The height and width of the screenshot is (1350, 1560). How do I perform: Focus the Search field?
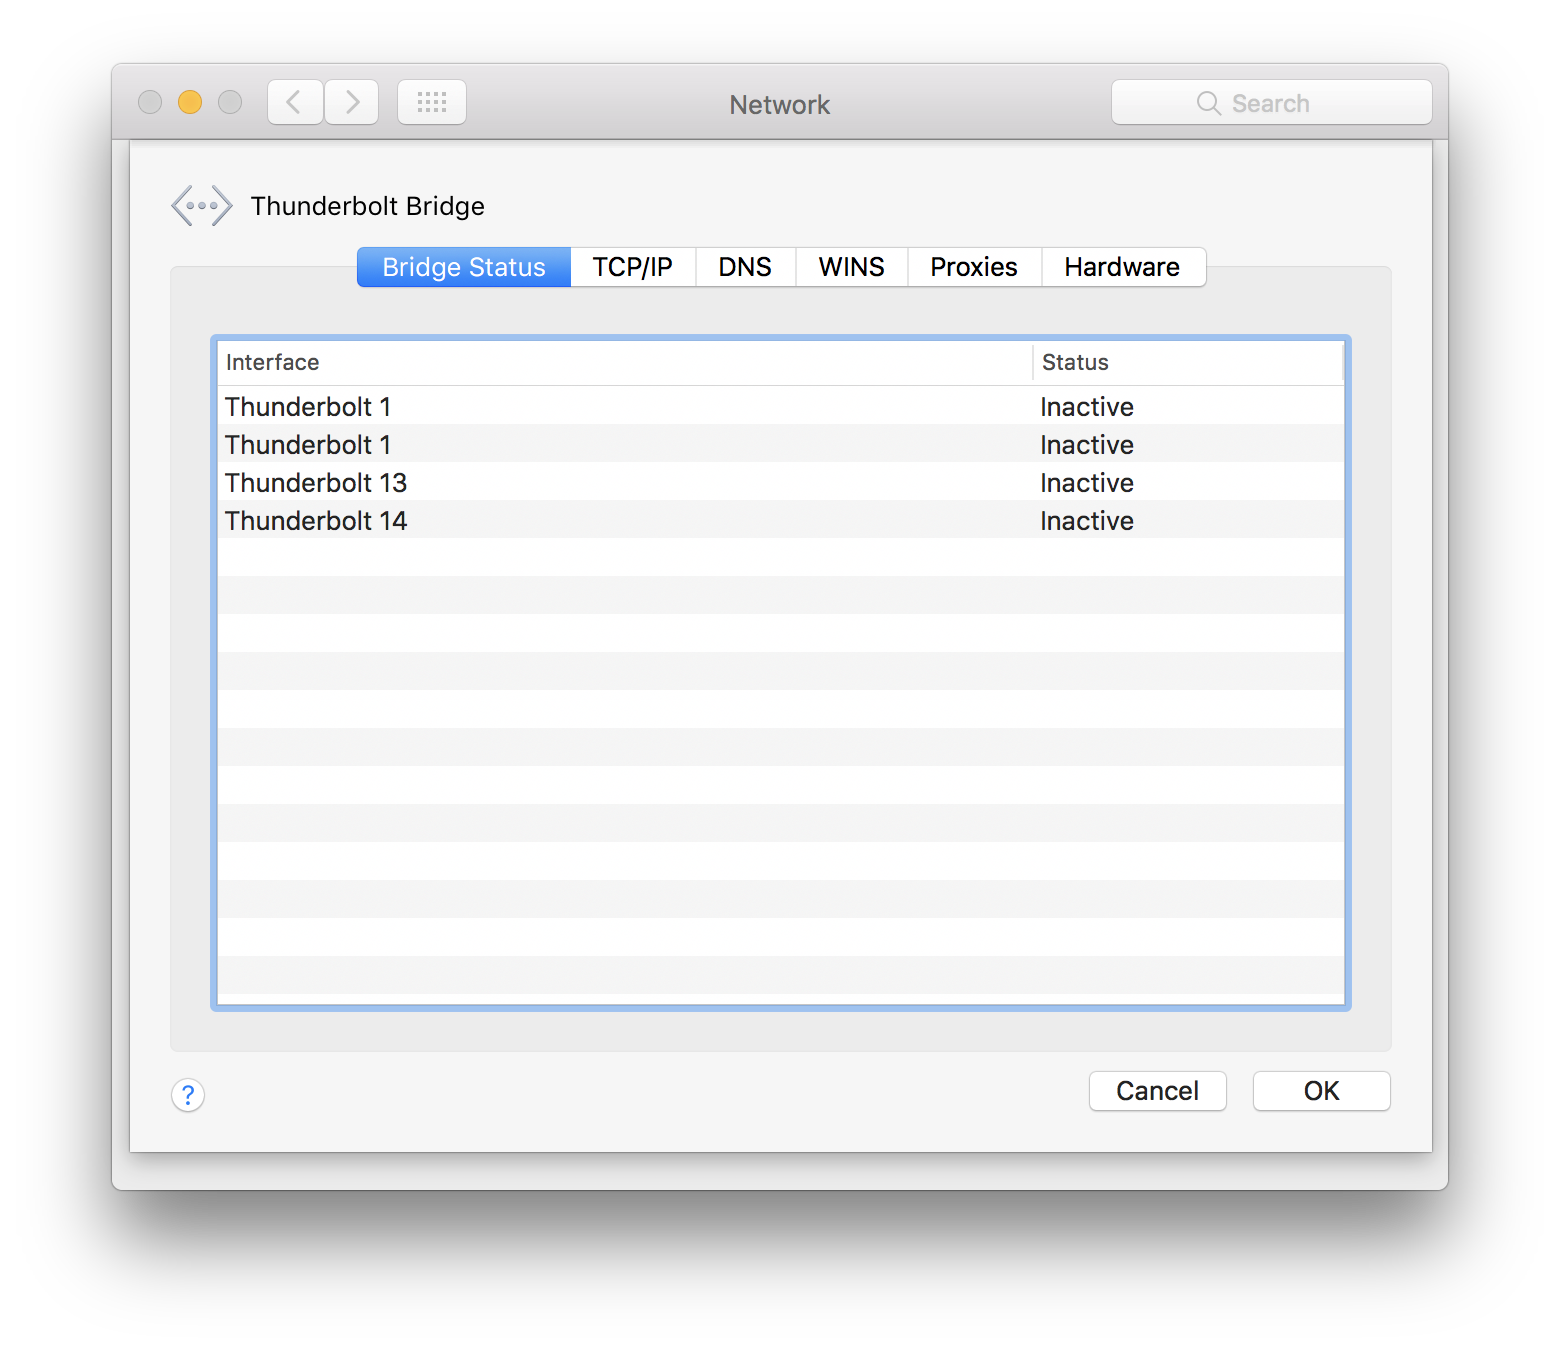point(1272,102)
